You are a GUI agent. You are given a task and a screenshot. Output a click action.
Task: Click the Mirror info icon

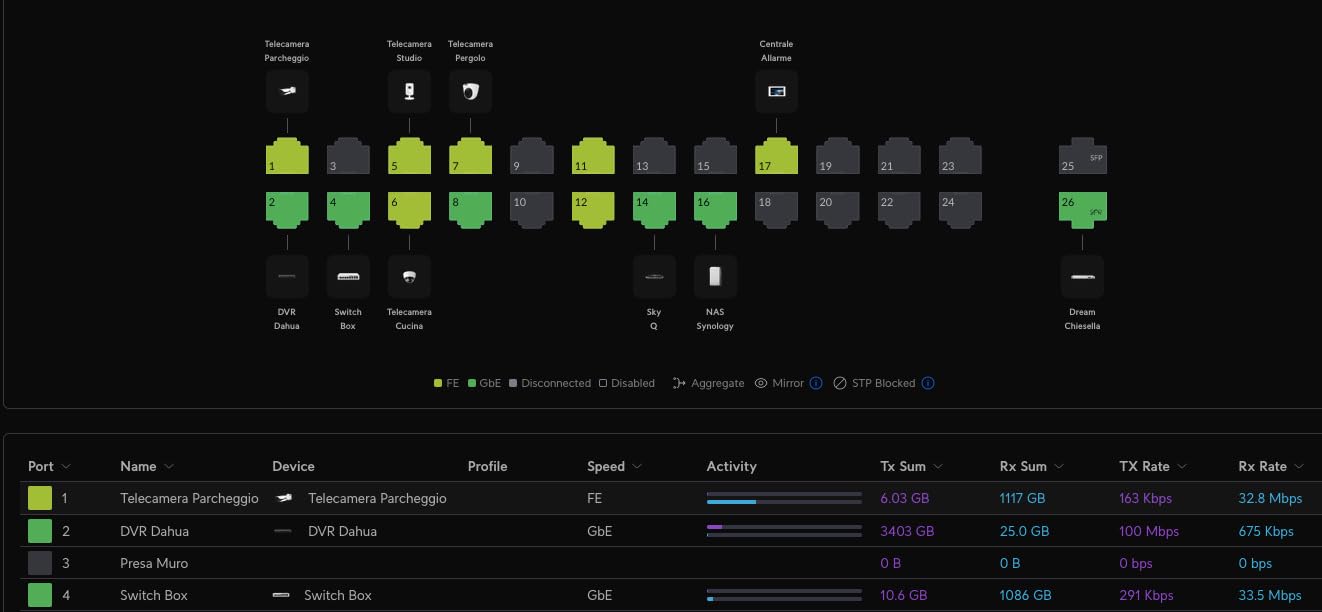coord(815,383)
